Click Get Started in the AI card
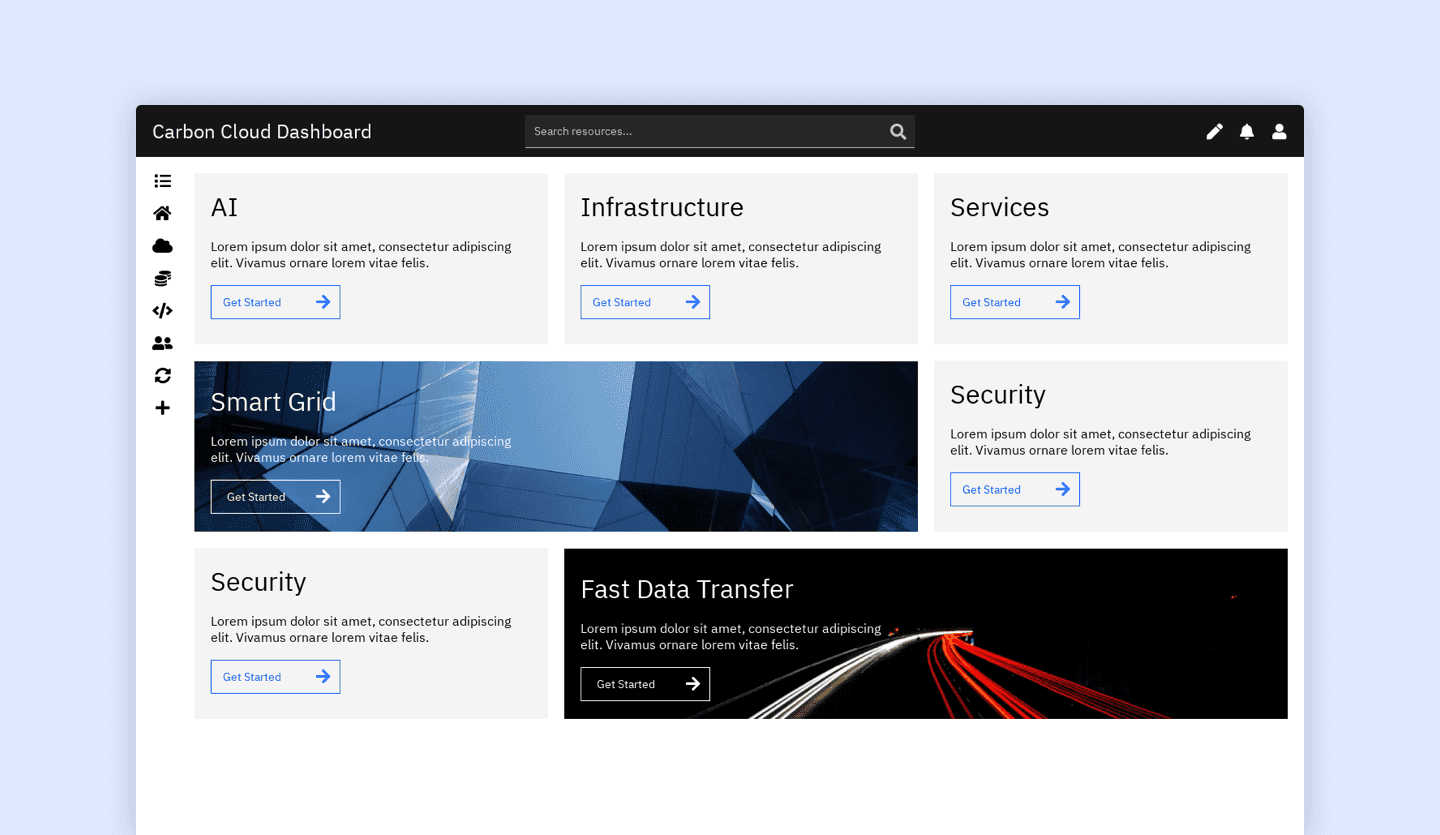1440x835 pixels. pos(275,302)
